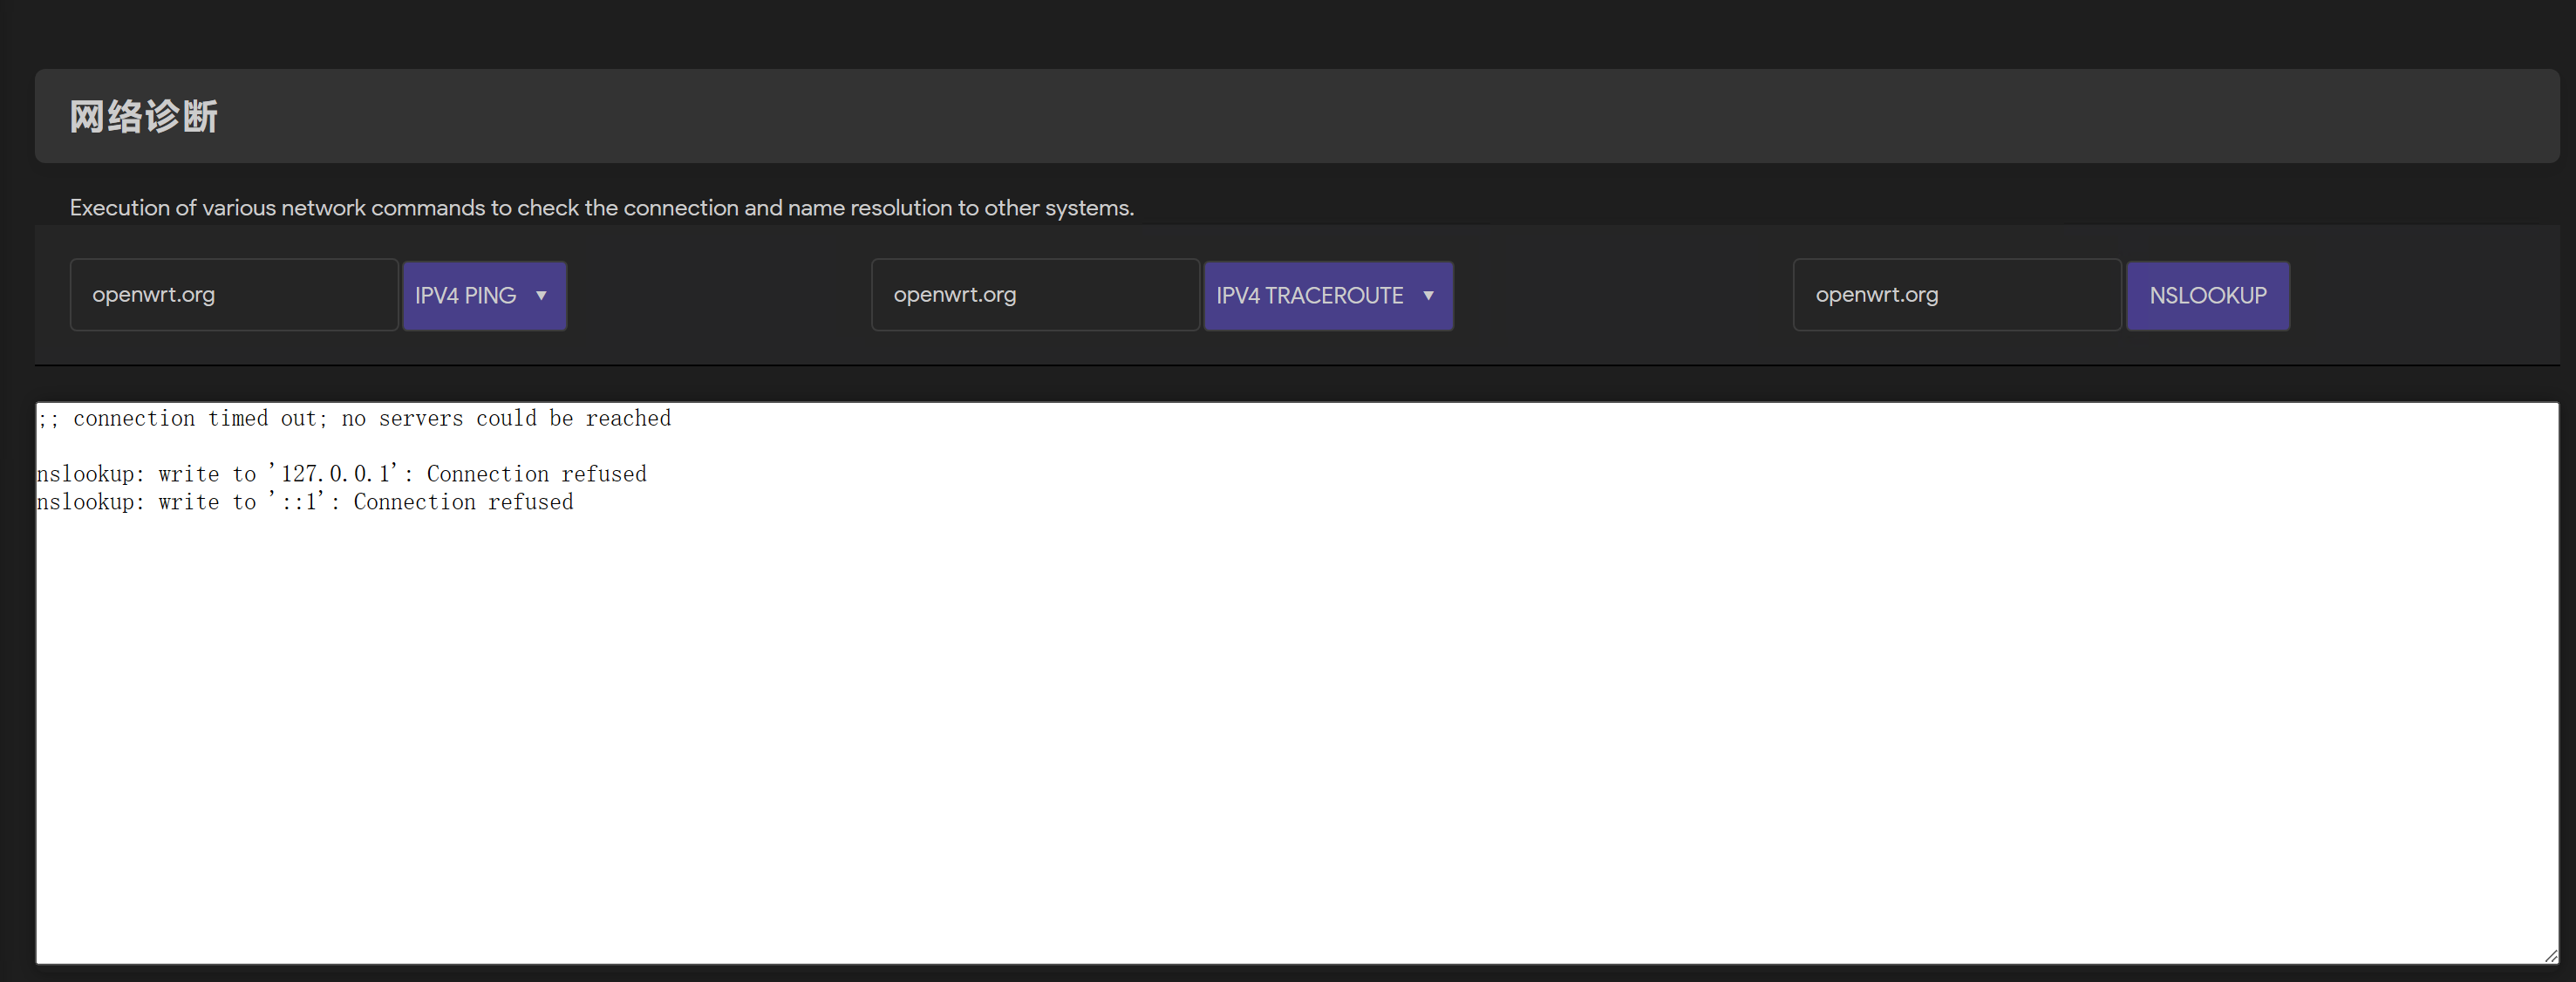This screenshot has width=2576, height=982.
Task: Run the IPV4 PING command
Action: point(466,296)
